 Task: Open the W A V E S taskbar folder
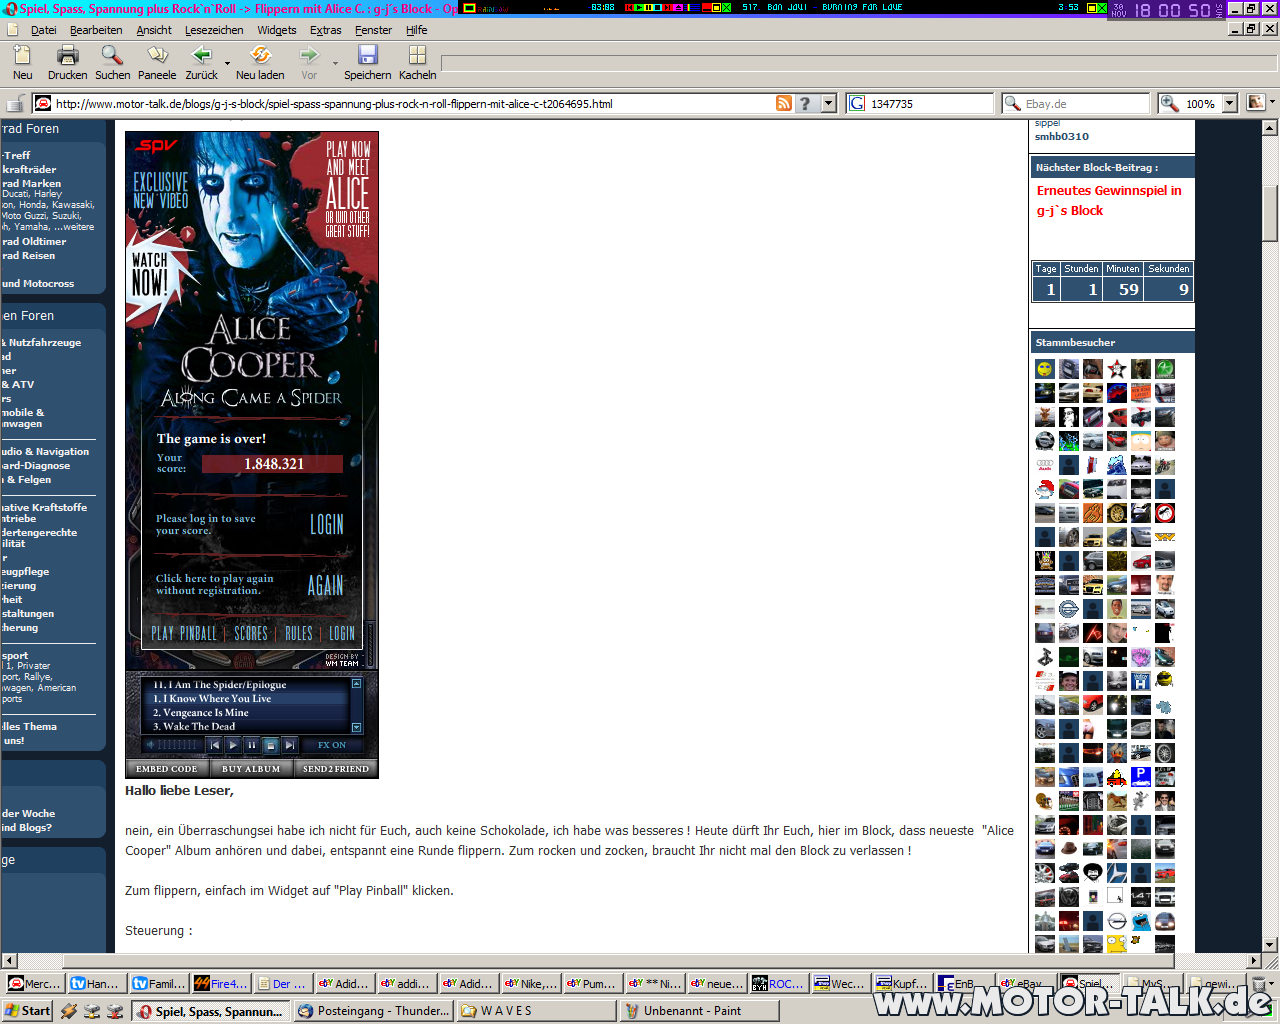[536, 1011]
